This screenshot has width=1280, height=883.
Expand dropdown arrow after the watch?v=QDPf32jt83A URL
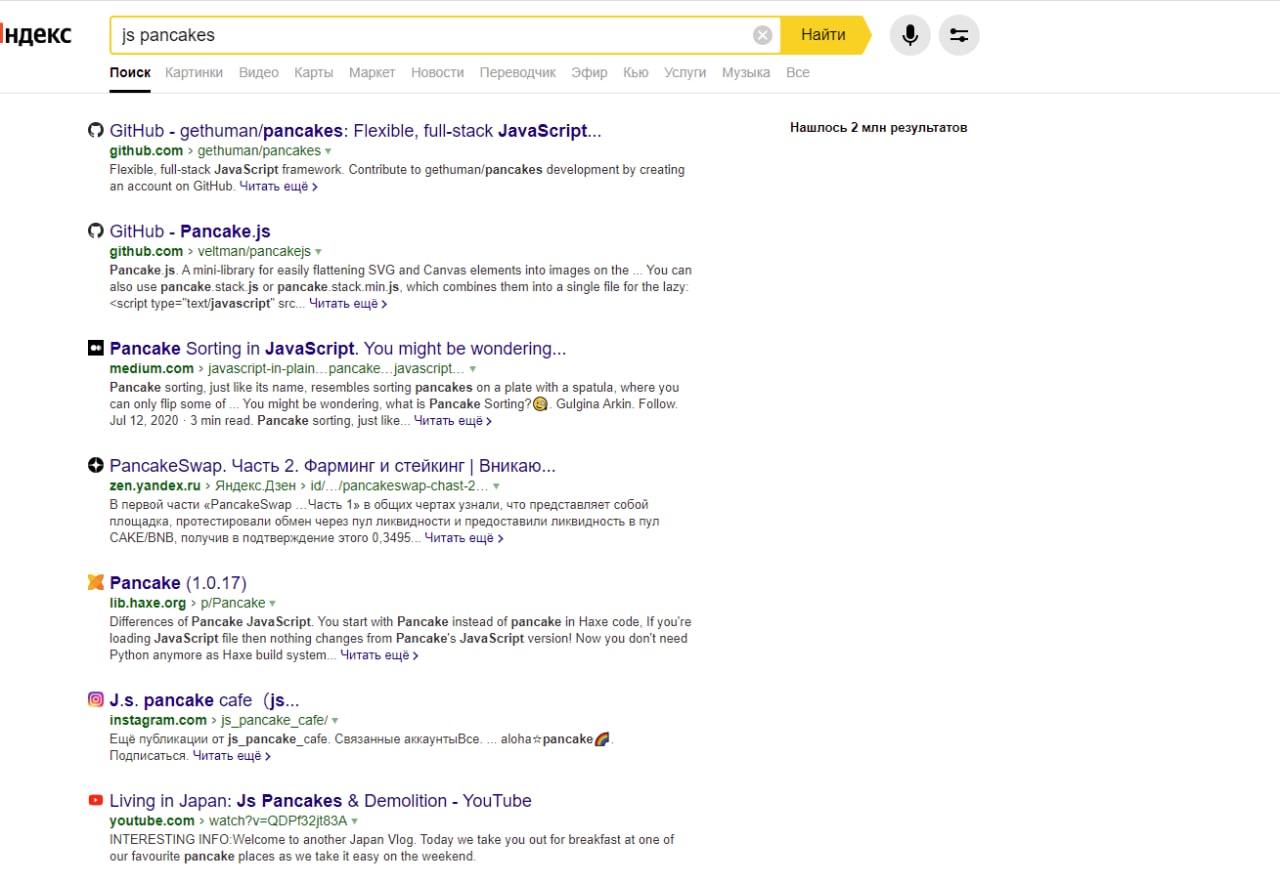pyautogui.click(x=354, y=822)
